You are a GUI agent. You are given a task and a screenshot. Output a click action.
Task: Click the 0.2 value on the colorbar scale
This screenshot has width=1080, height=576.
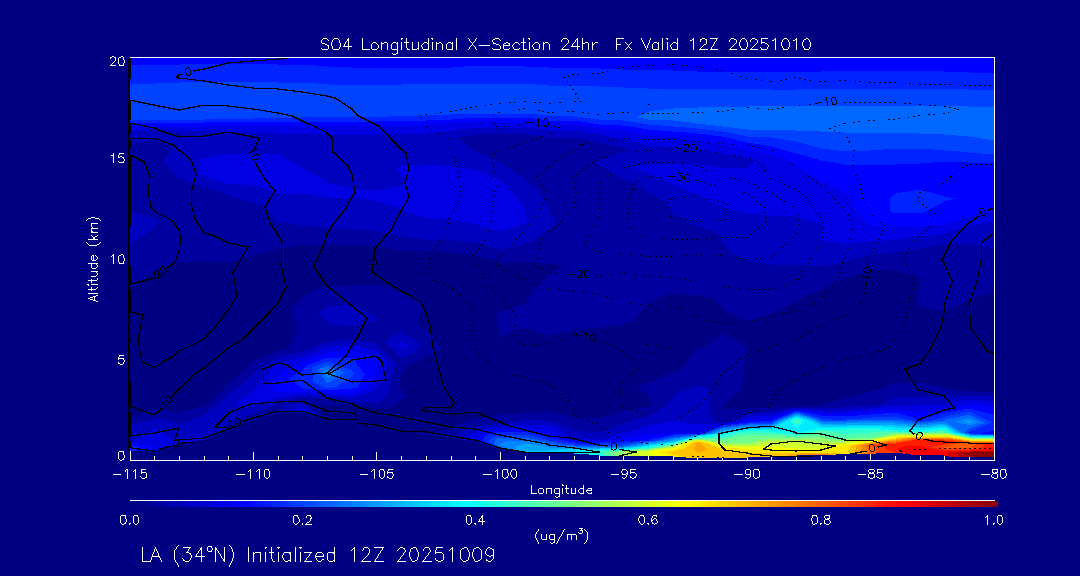302,520
